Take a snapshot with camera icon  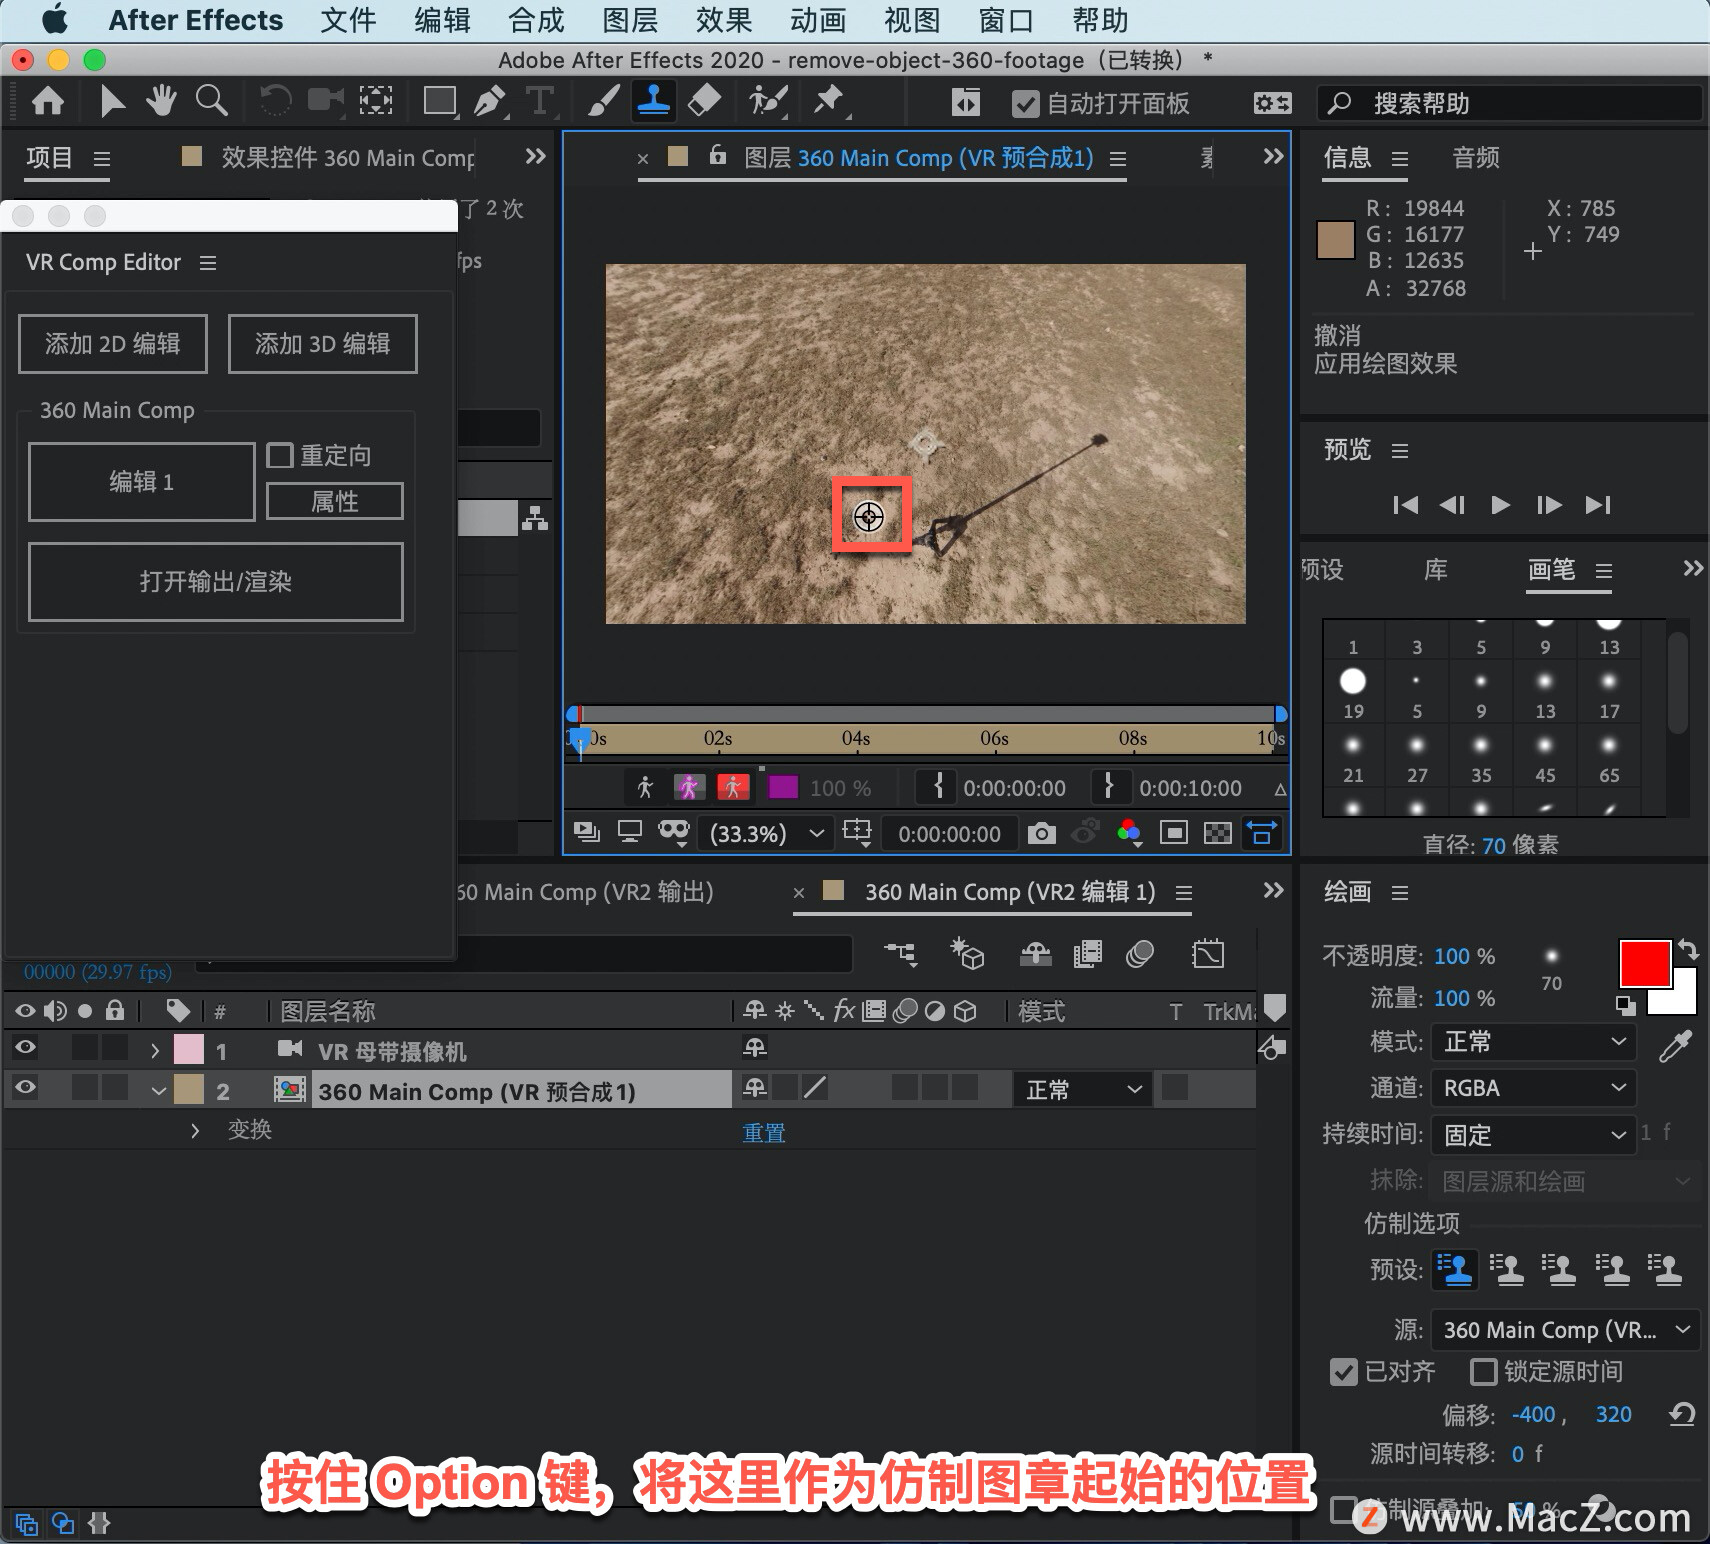(1041, 833)
